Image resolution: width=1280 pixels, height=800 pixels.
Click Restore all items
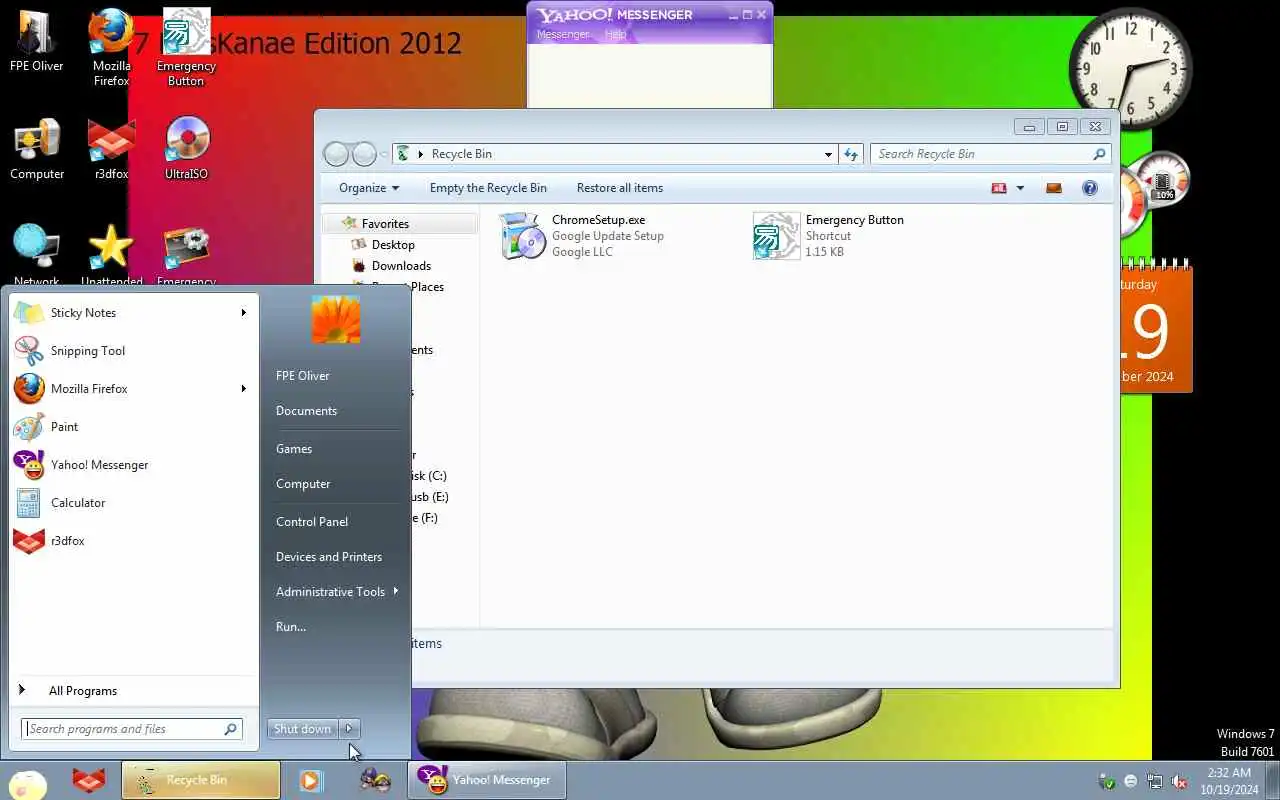620,188
